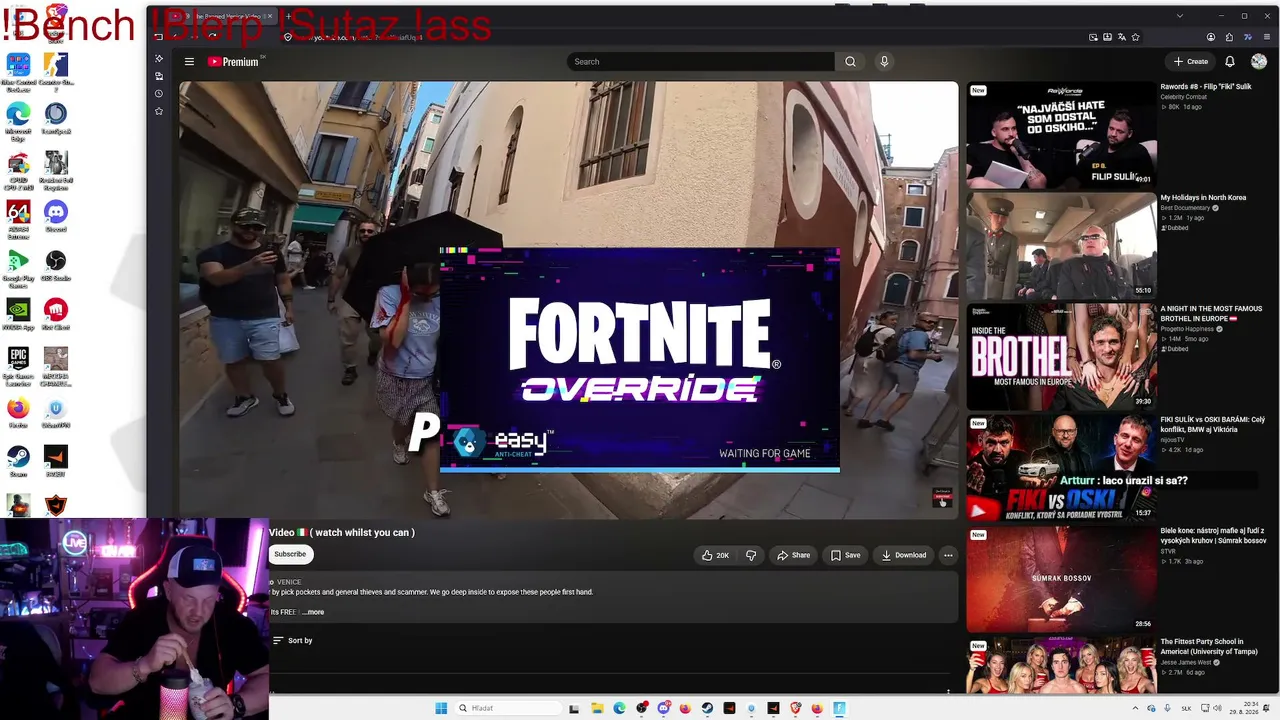Expand the description with ...more
The width and height of the screenshot is (1280, 720).
pos(313,612)
